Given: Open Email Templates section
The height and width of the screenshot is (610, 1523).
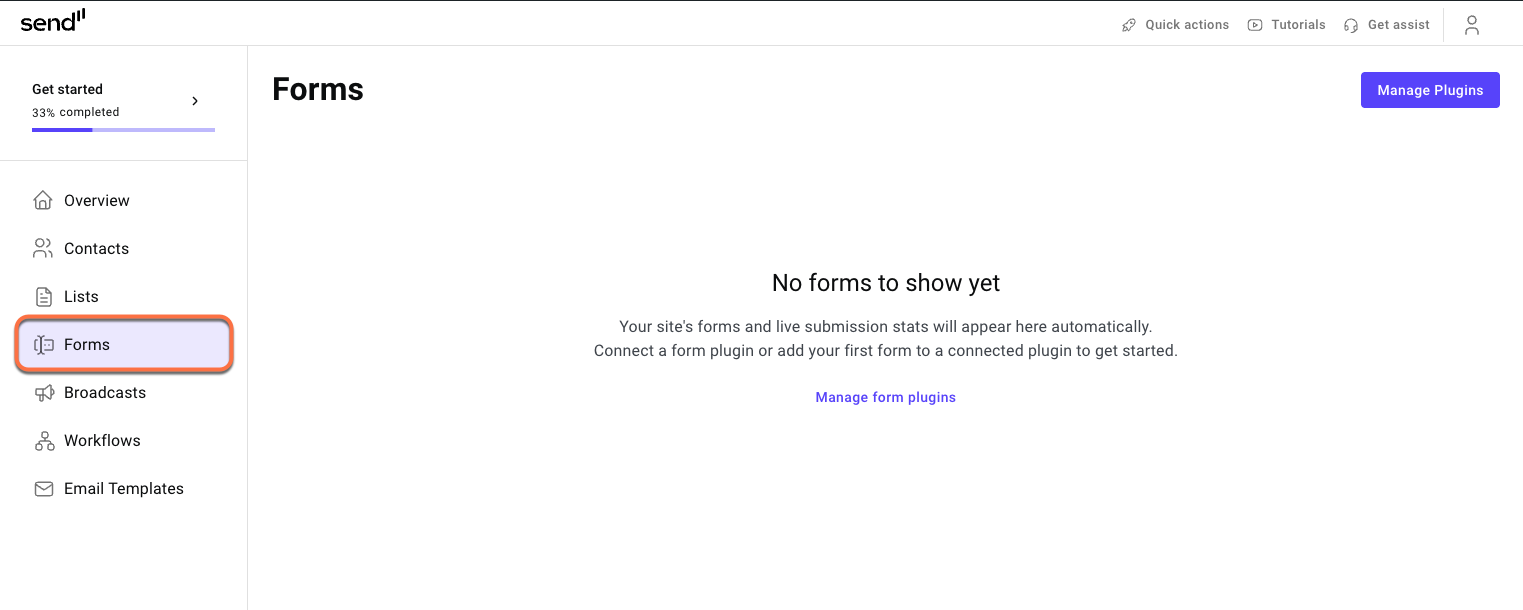Looking at the screenshot, I should (x=124, y=488).
